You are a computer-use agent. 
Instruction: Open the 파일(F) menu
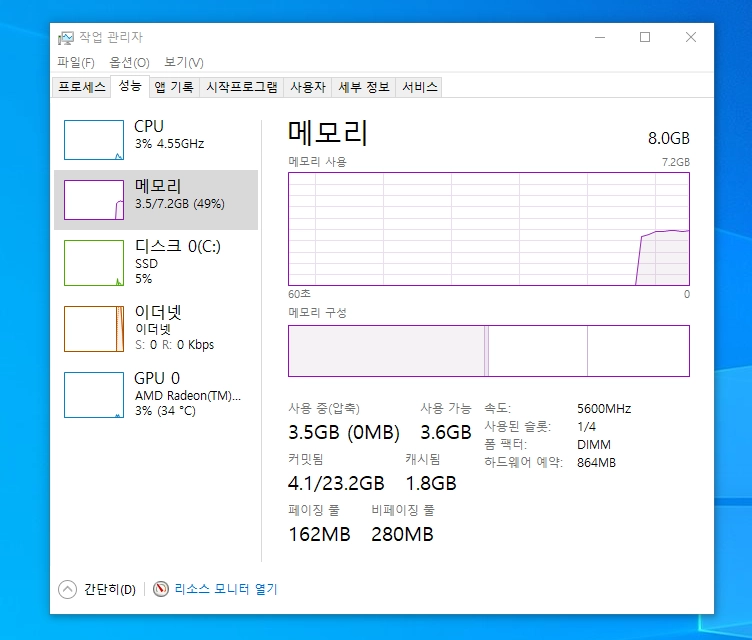coord(76,62)
